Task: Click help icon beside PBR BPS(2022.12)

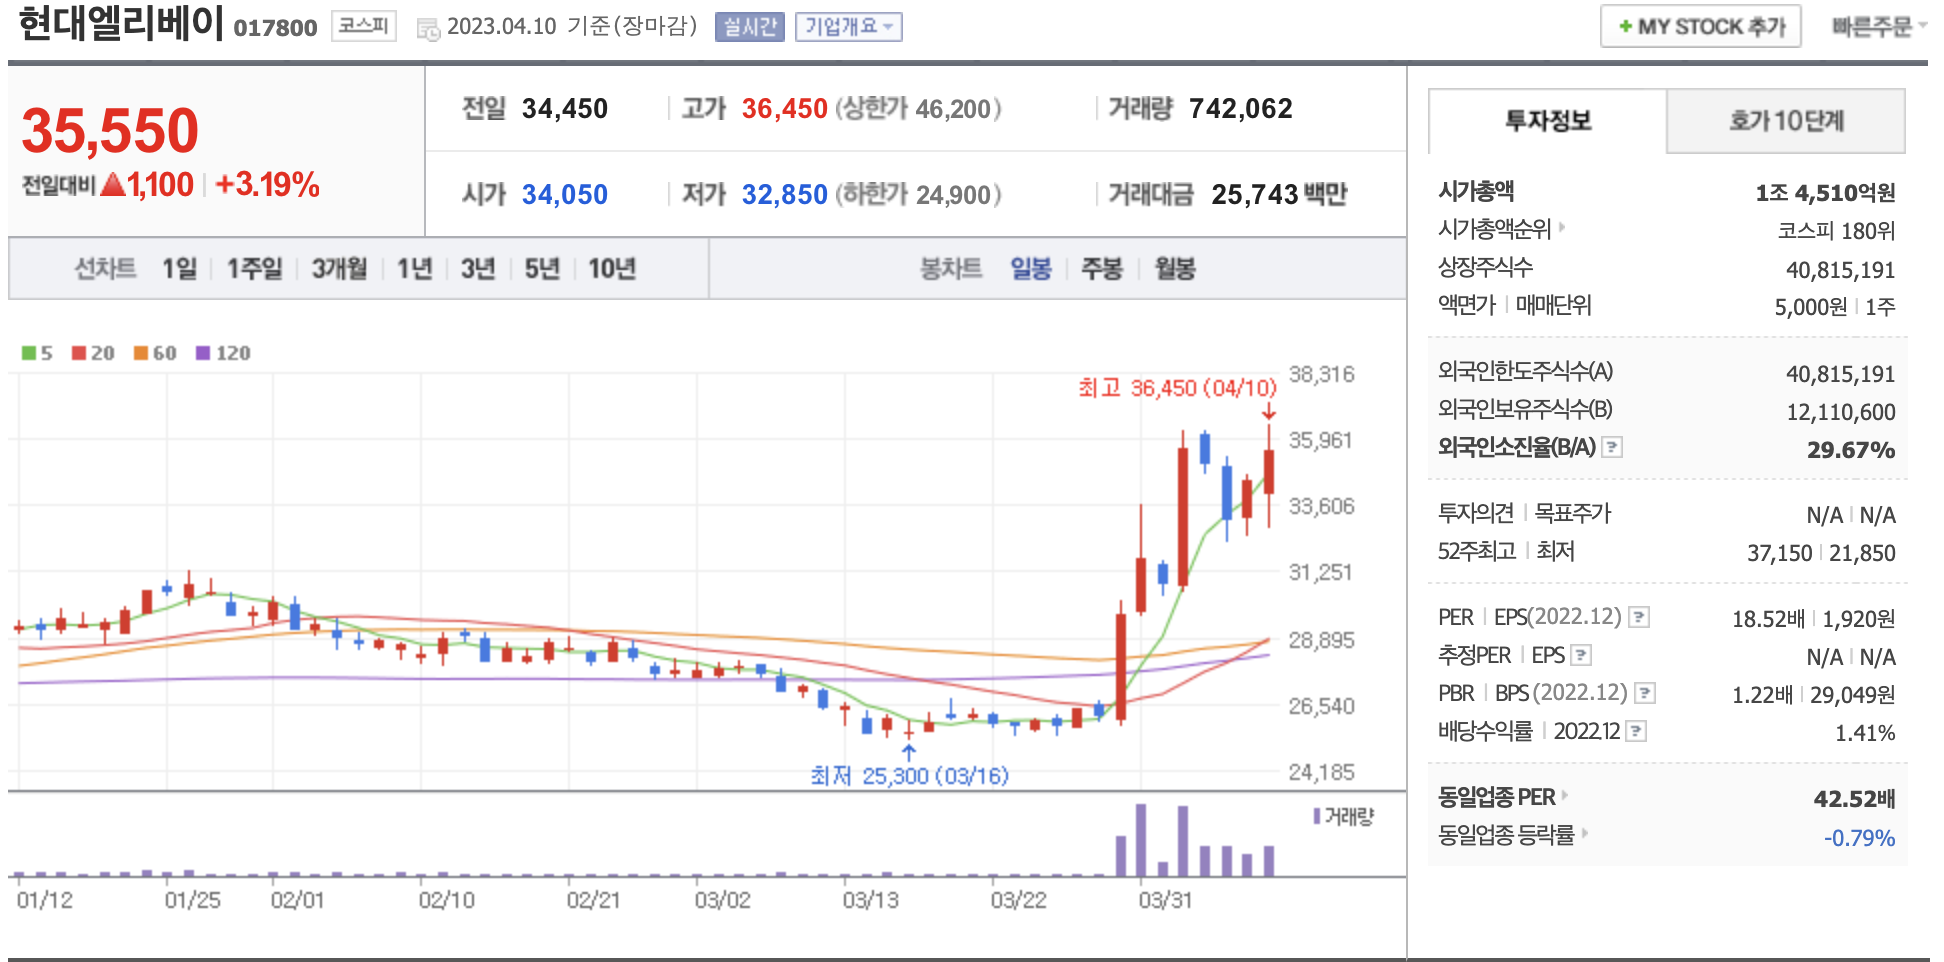Action: pyautogui.click(x=1644, y=693)
